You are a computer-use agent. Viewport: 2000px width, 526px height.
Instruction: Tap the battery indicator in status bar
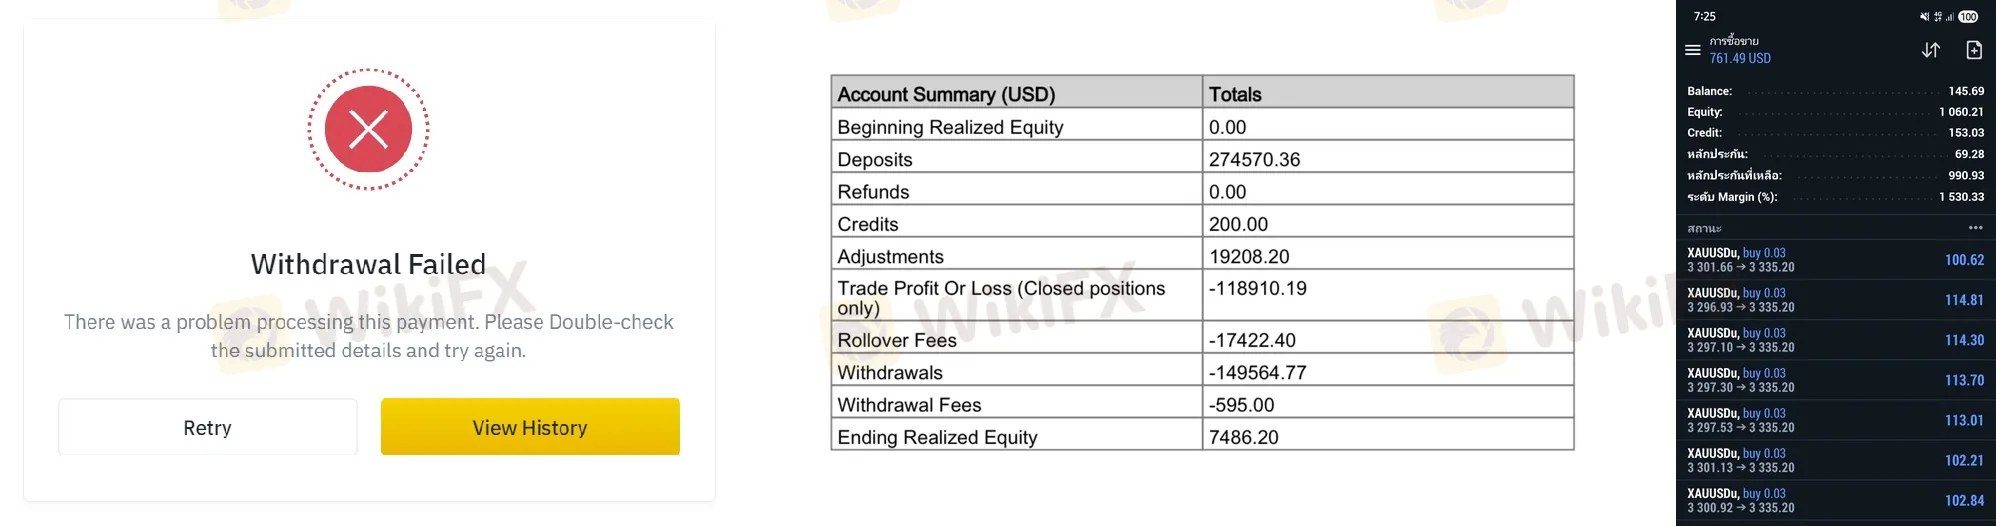(1968, 17)
